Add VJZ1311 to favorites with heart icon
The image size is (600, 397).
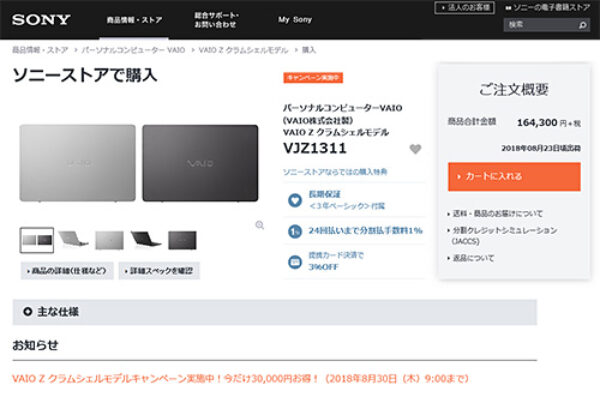(415, 149)
